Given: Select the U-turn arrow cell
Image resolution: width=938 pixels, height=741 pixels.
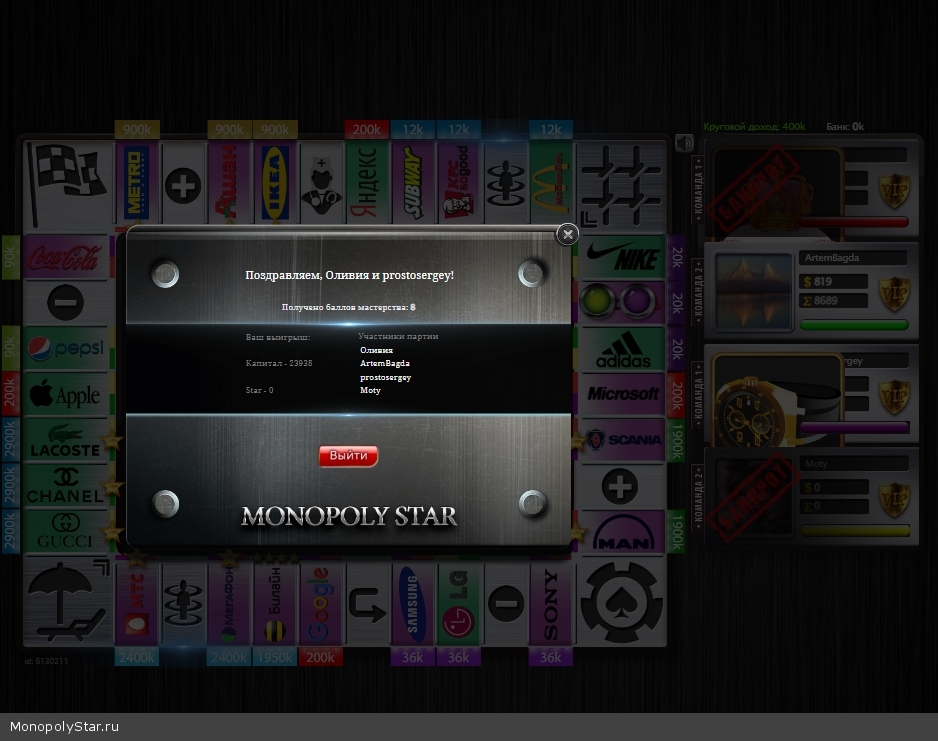Looking at the screenshot, I should click(x=367, y=604).
